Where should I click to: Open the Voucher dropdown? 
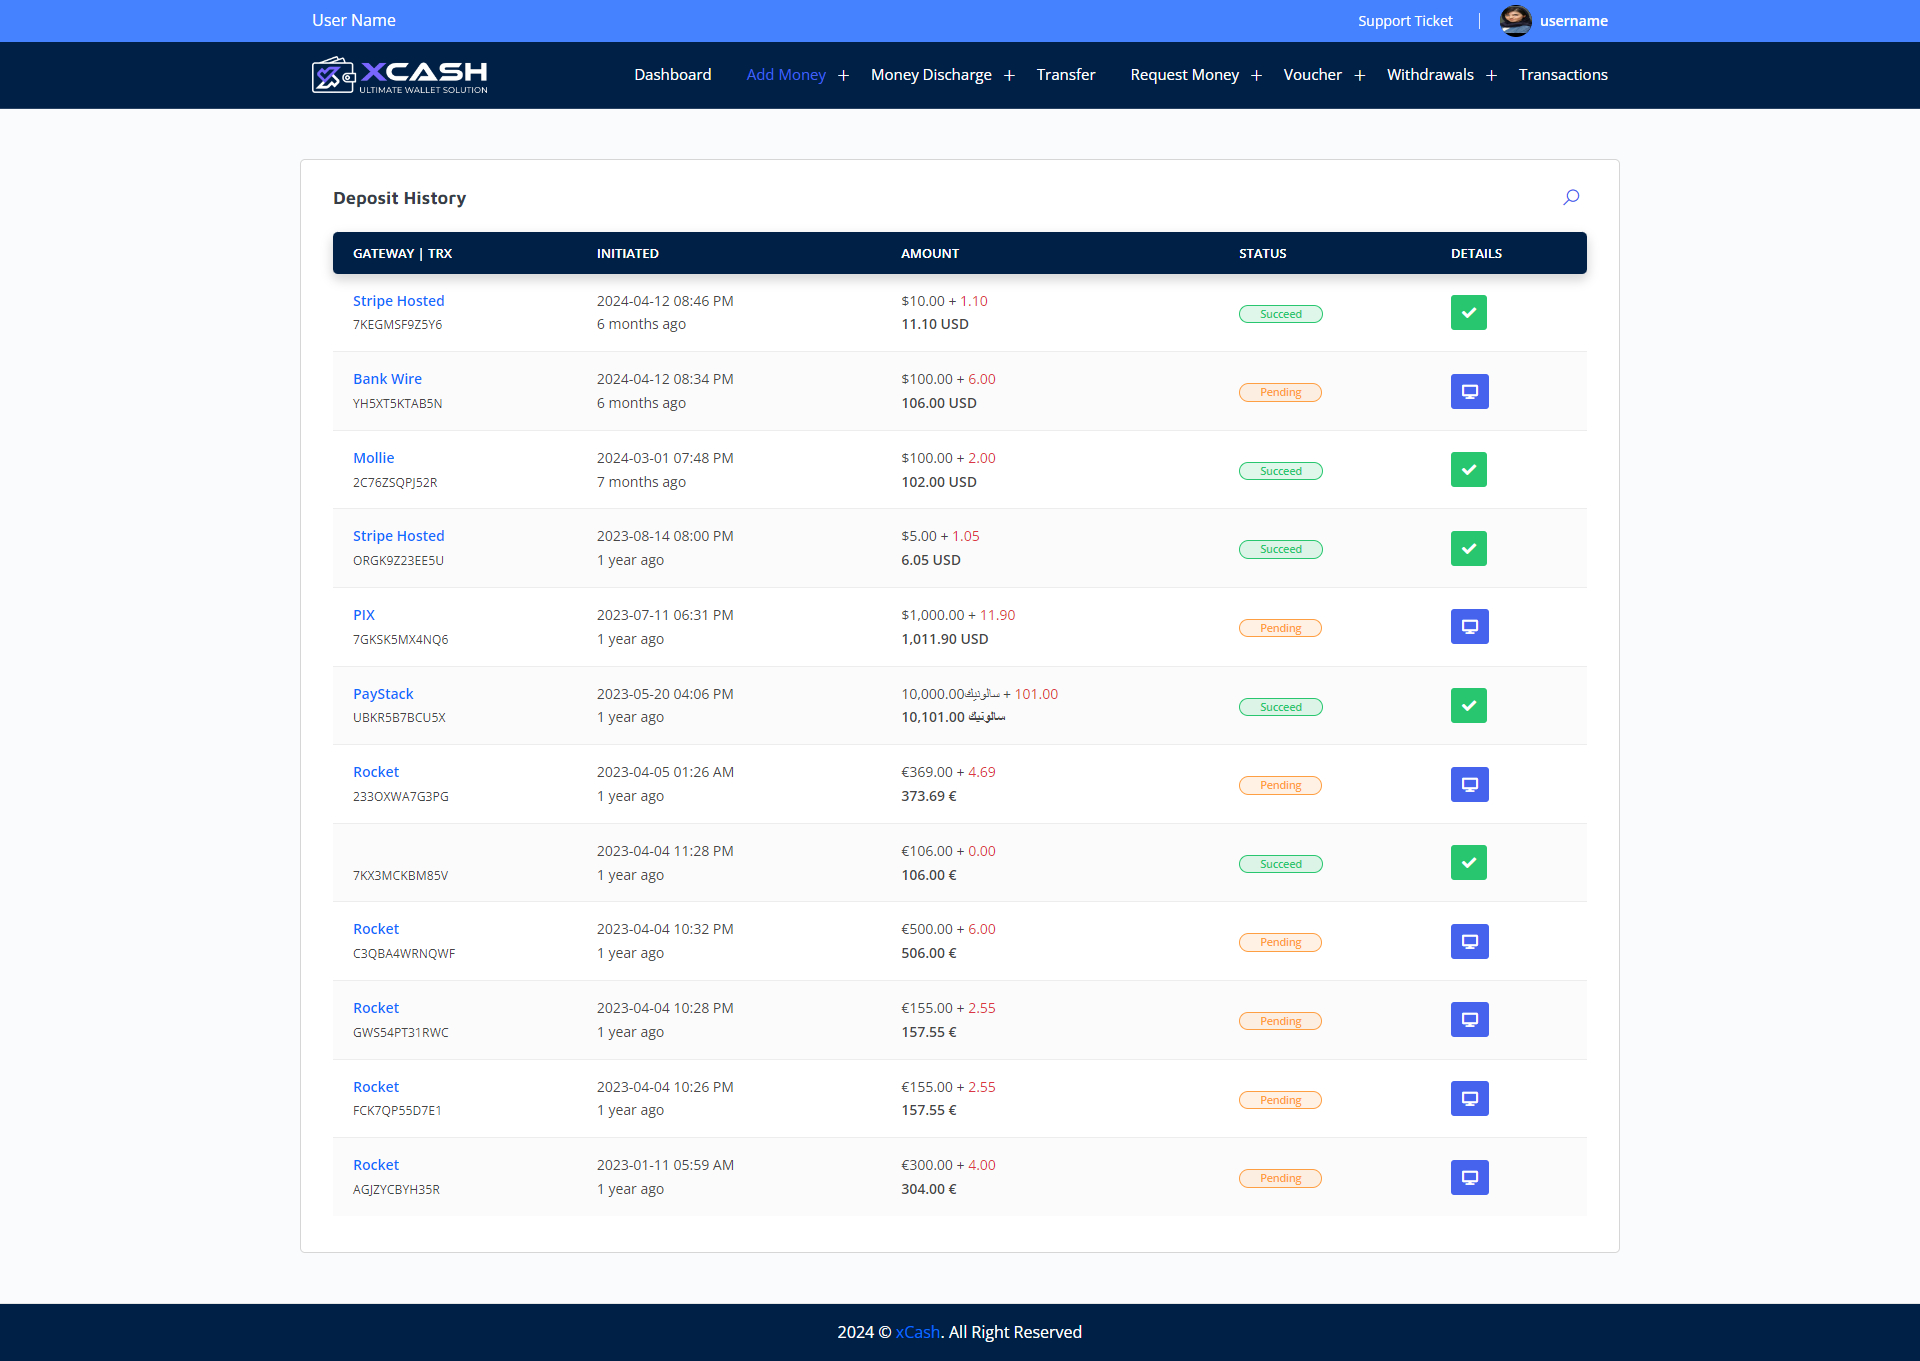(1312, 74)
